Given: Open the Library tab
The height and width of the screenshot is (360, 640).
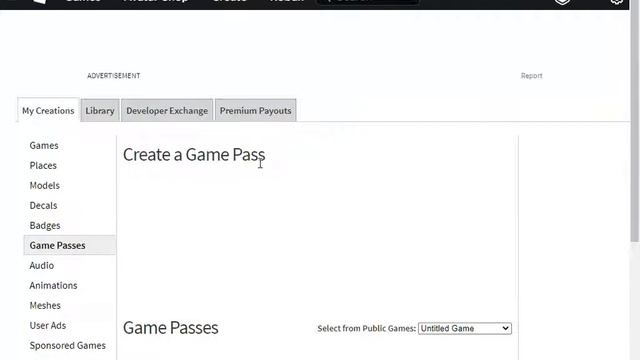Looking at the screenshot, I should tap(100, 110).
